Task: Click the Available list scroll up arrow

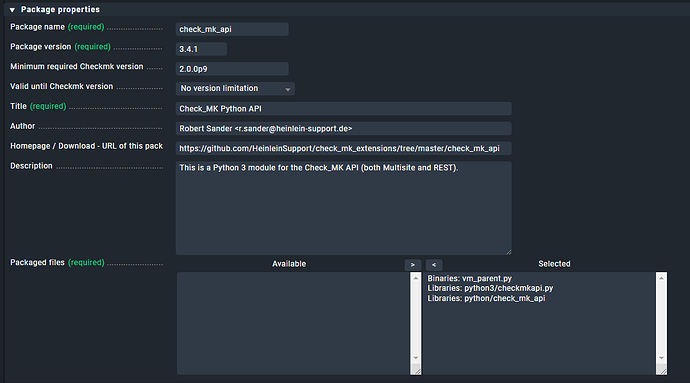Action: click(415, 278)
